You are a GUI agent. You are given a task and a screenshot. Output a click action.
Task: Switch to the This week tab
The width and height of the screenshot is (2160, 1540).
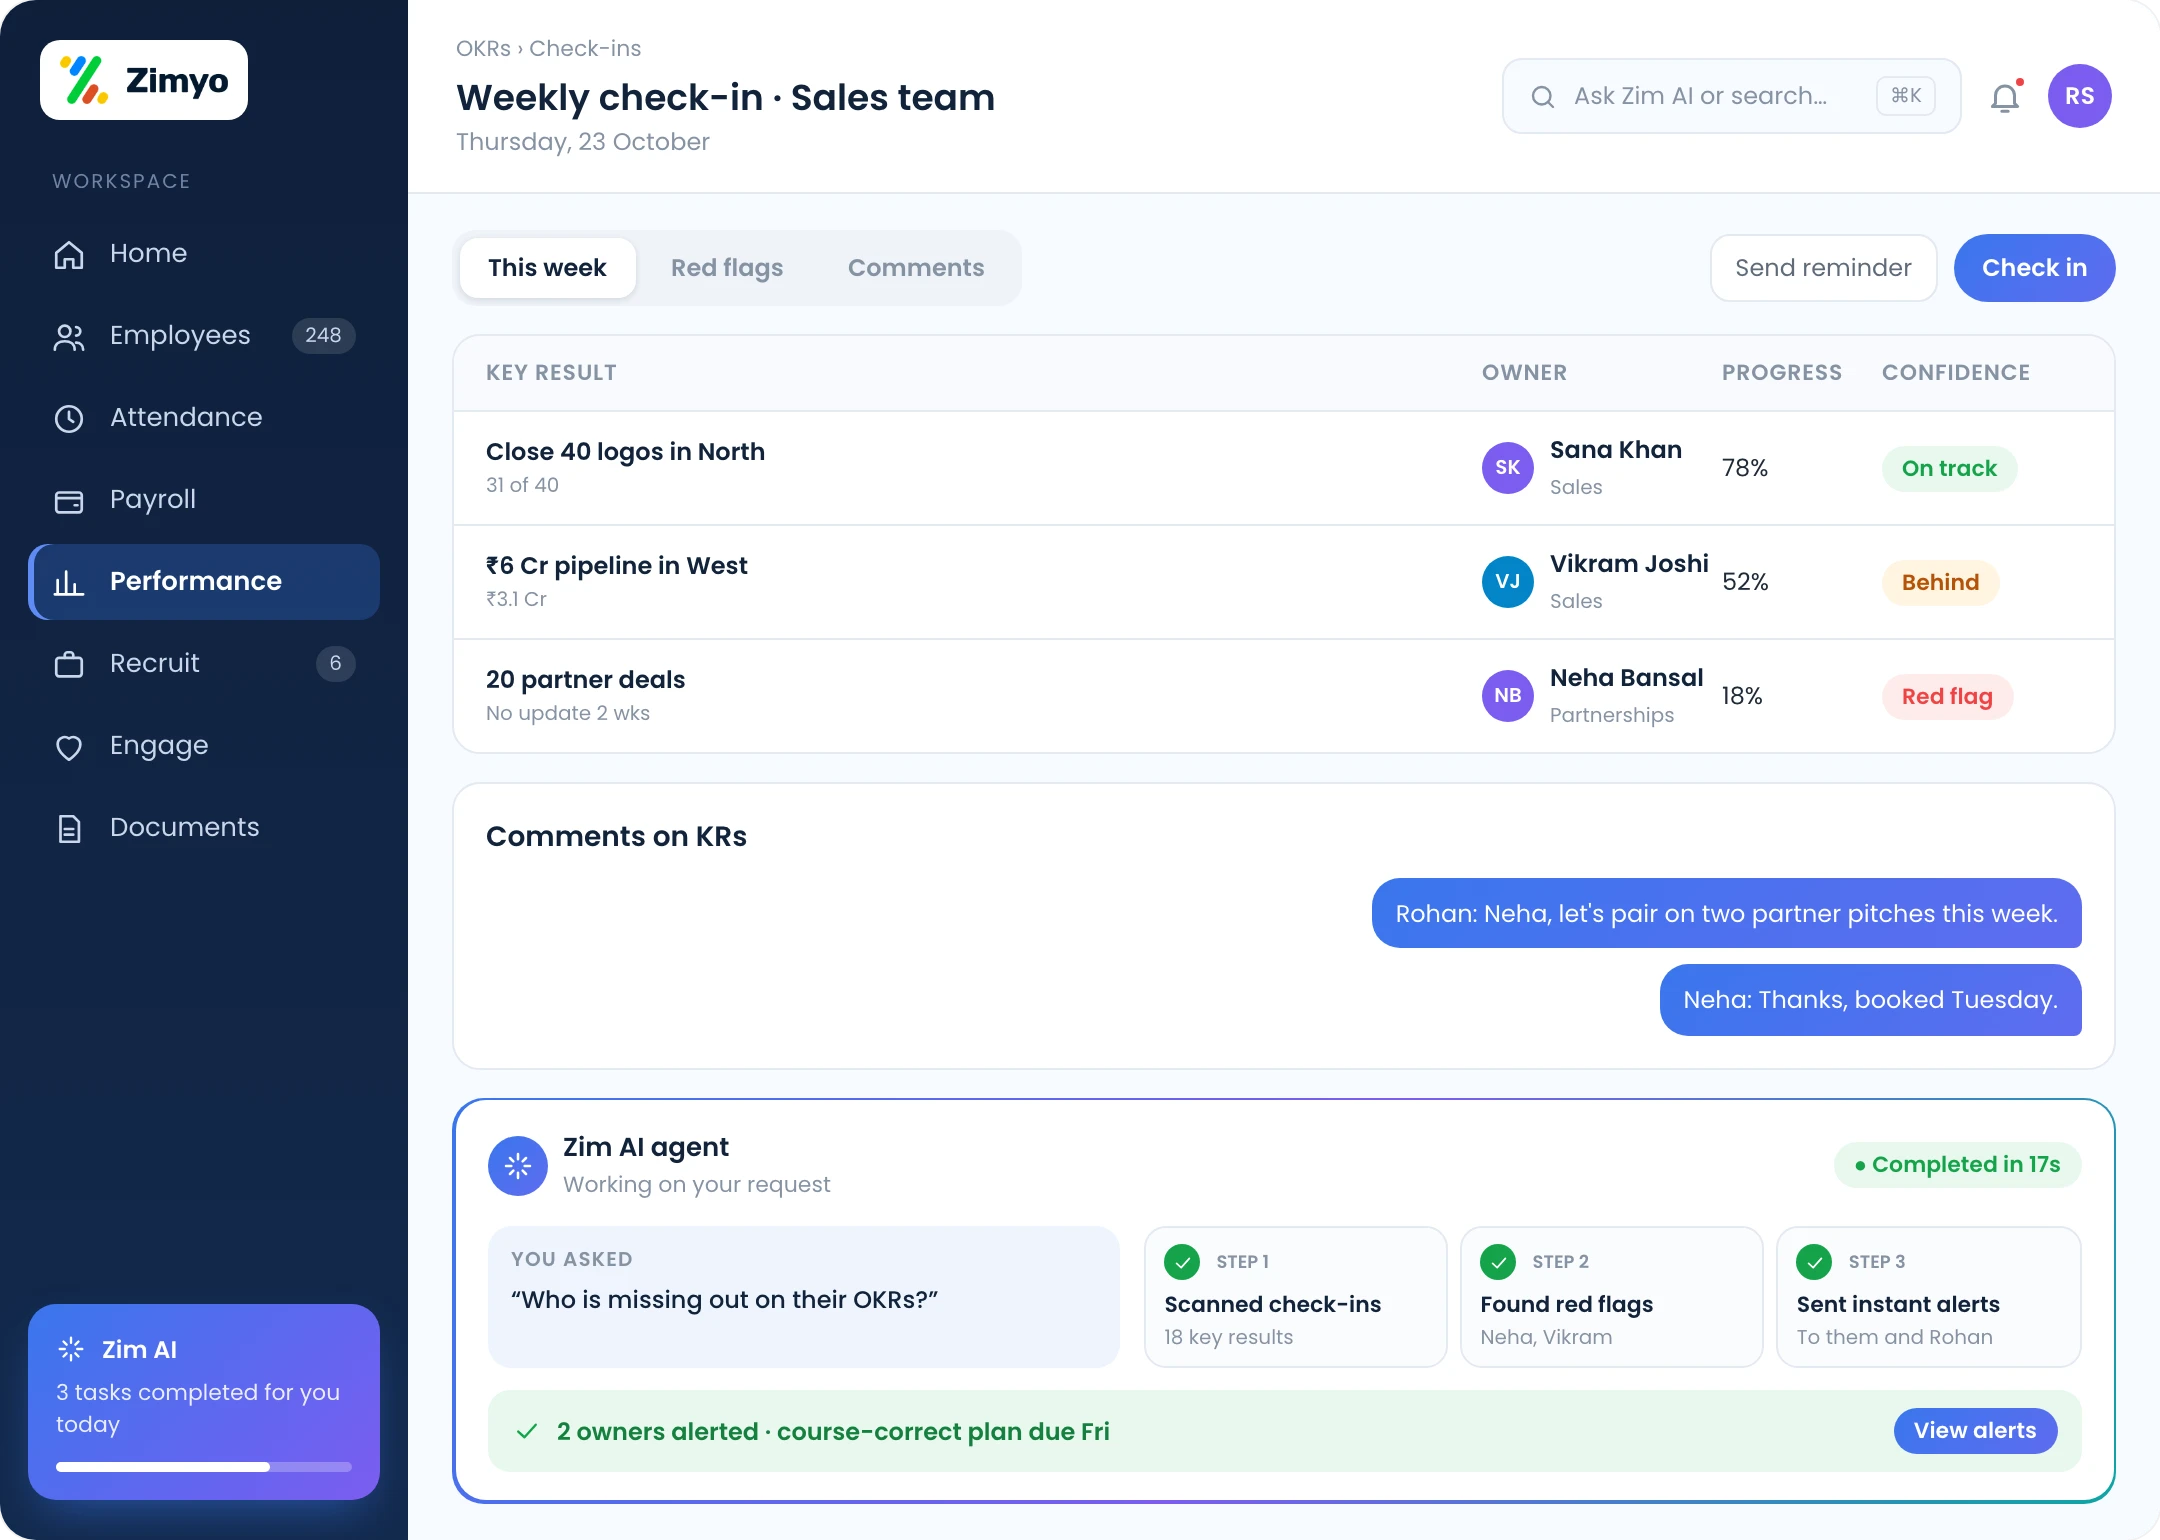[547, 268]
